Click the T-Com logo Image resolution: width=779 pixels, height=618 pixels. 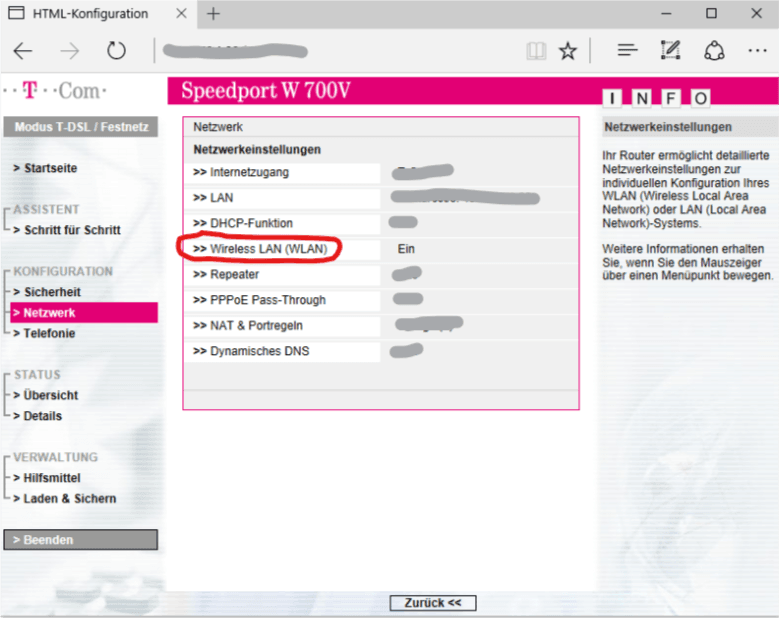point(55,91)
